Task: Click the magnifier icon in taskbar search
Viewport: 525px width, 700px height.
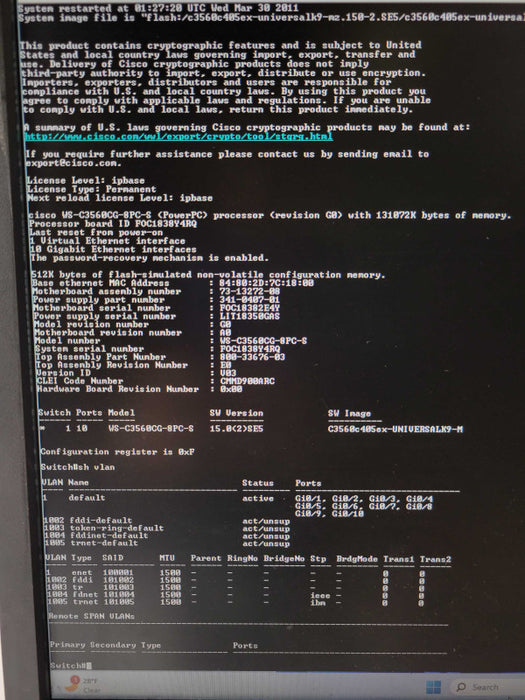Action: pos(462,687)
